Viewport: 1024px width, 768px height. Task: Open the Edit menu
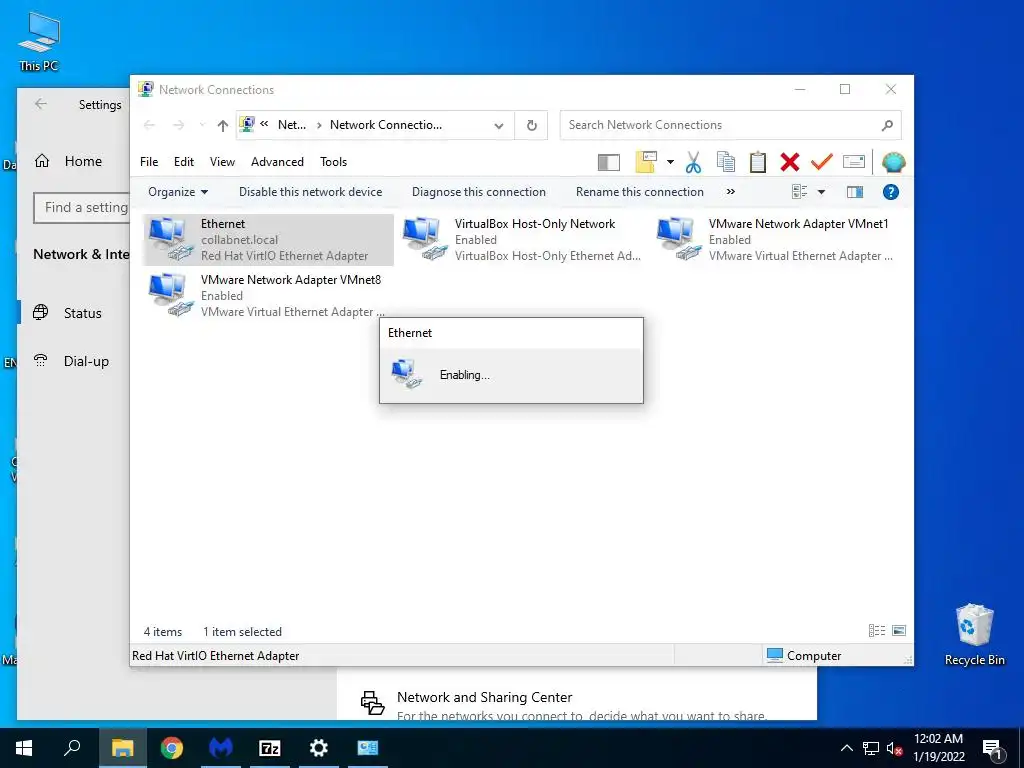point(184,162)
